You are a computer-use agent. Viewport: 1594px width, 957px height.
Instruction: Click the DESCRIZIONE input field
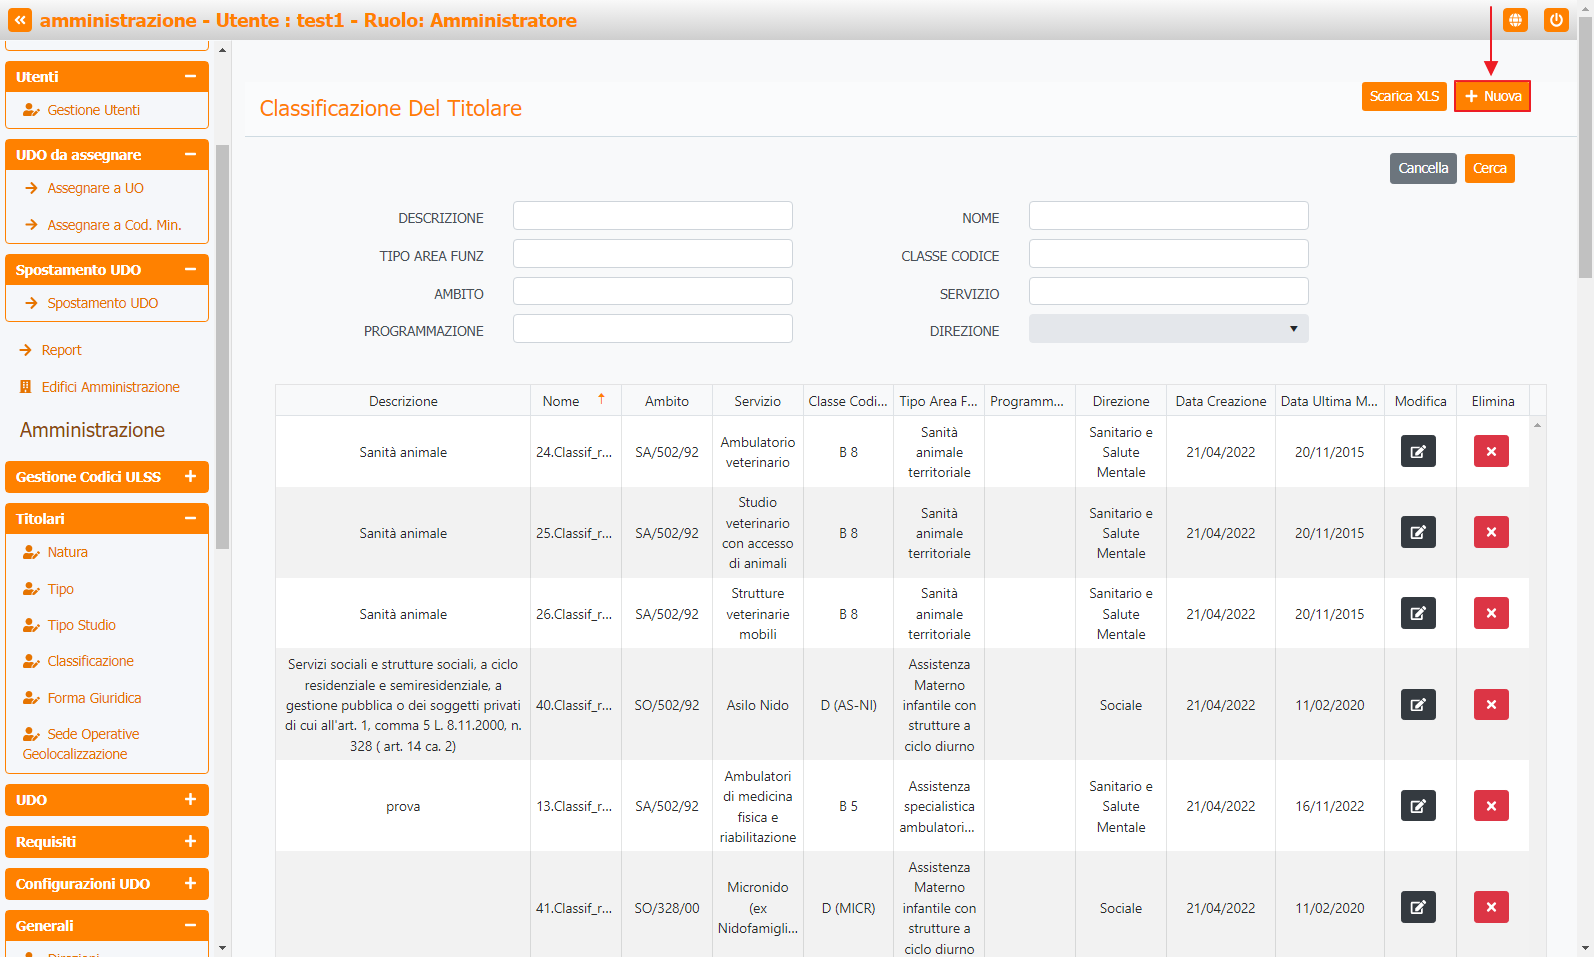point(652,216)
